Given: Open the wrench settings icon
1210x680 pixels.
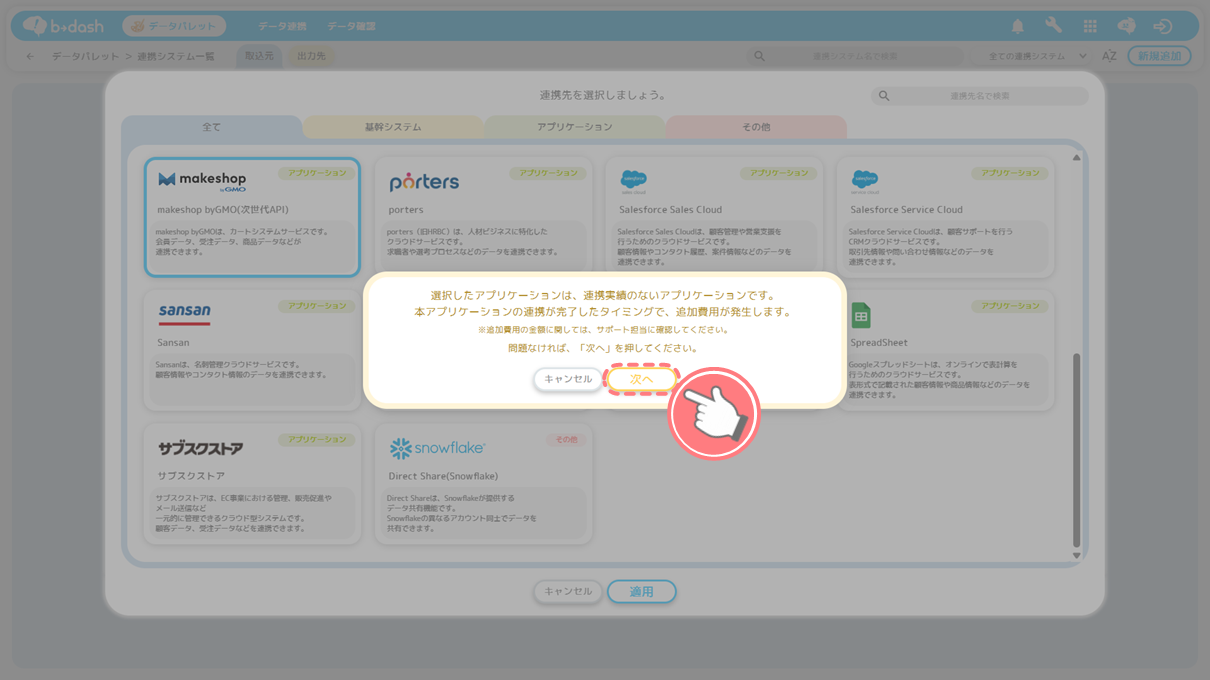Looking at the screenshot, I should point(1053,26).
